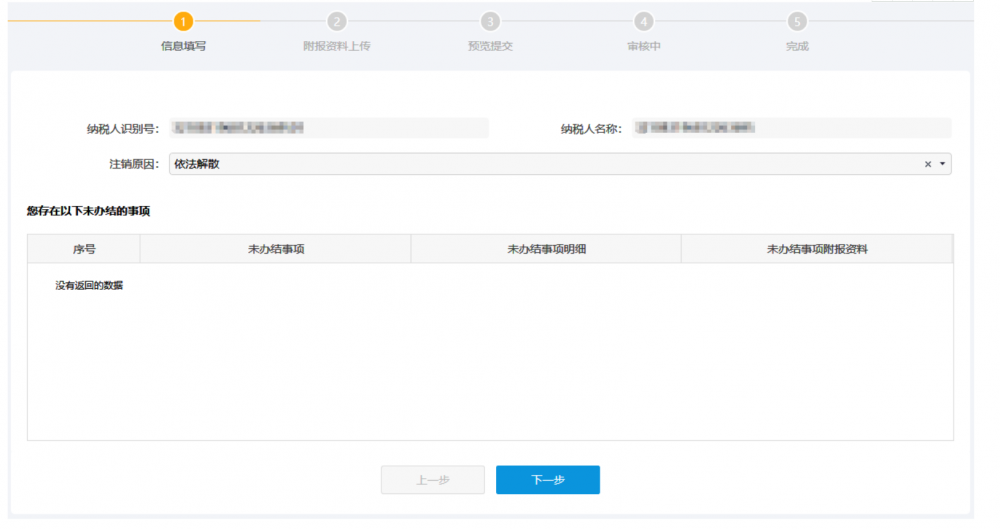Viewport: 1000px width, 529px height.
Task: Open the 依法解散 reason combo box
Action: [x=540, y=164]
